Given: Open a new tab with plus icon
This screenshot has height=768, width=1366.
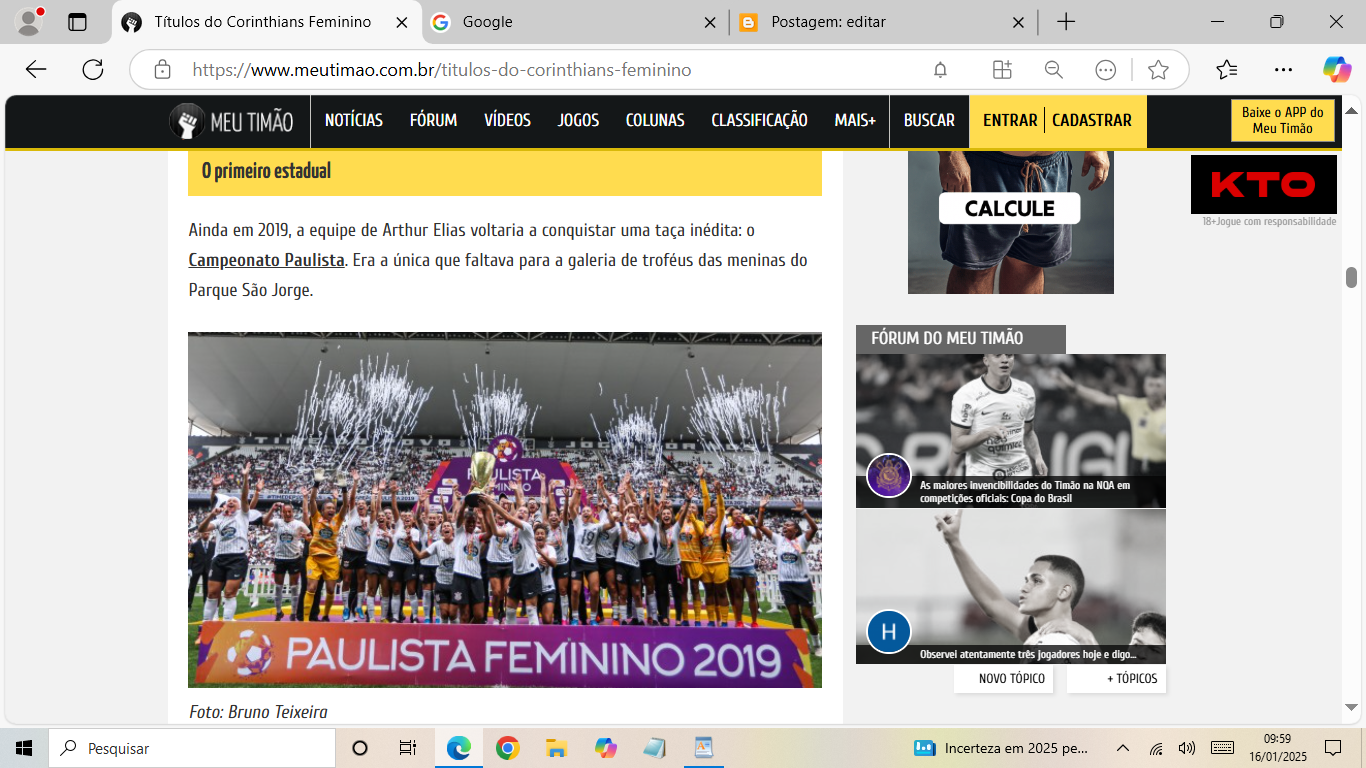Looking at the screenshot, I should tap(1066, 22).
